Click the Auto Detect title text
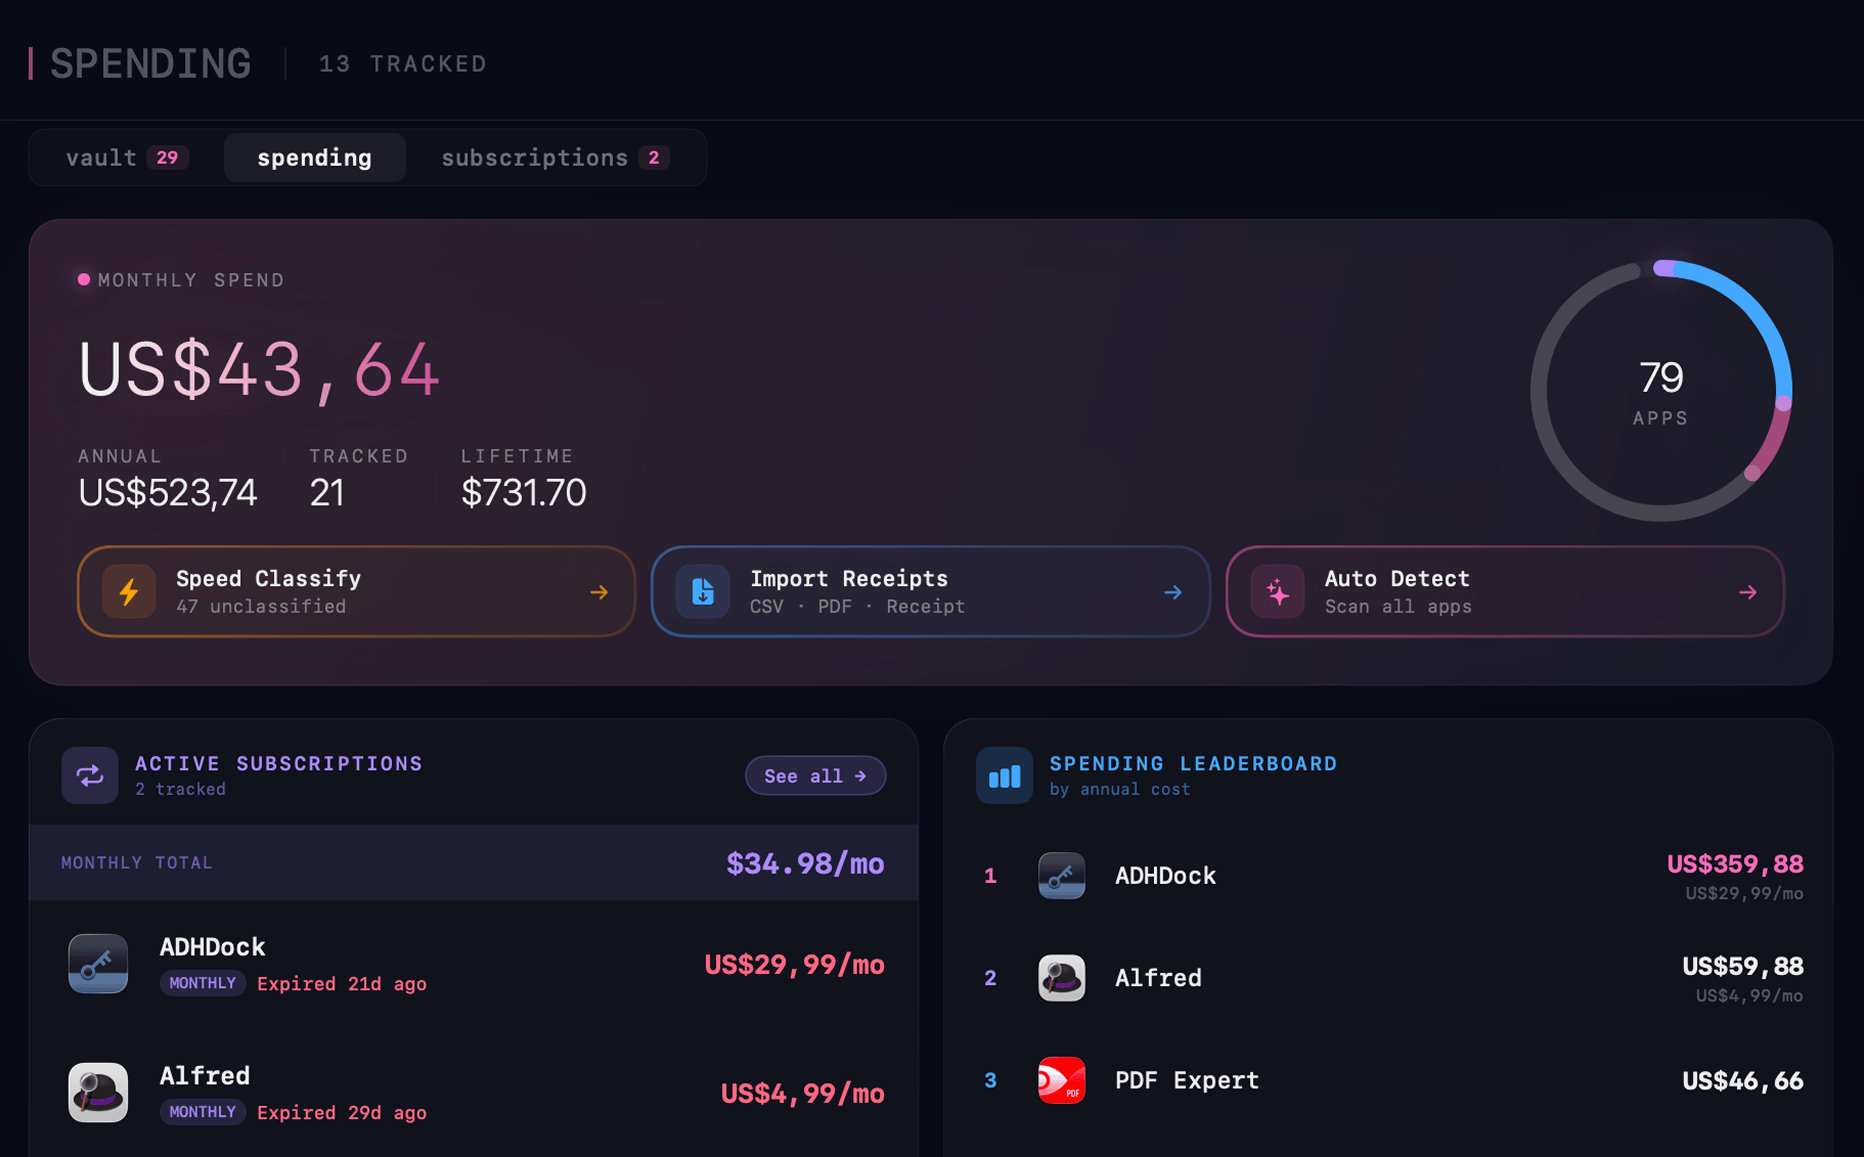The width and height of the screenshot is (1864, 1157). pyautogui.click(x=1397, y=579)
